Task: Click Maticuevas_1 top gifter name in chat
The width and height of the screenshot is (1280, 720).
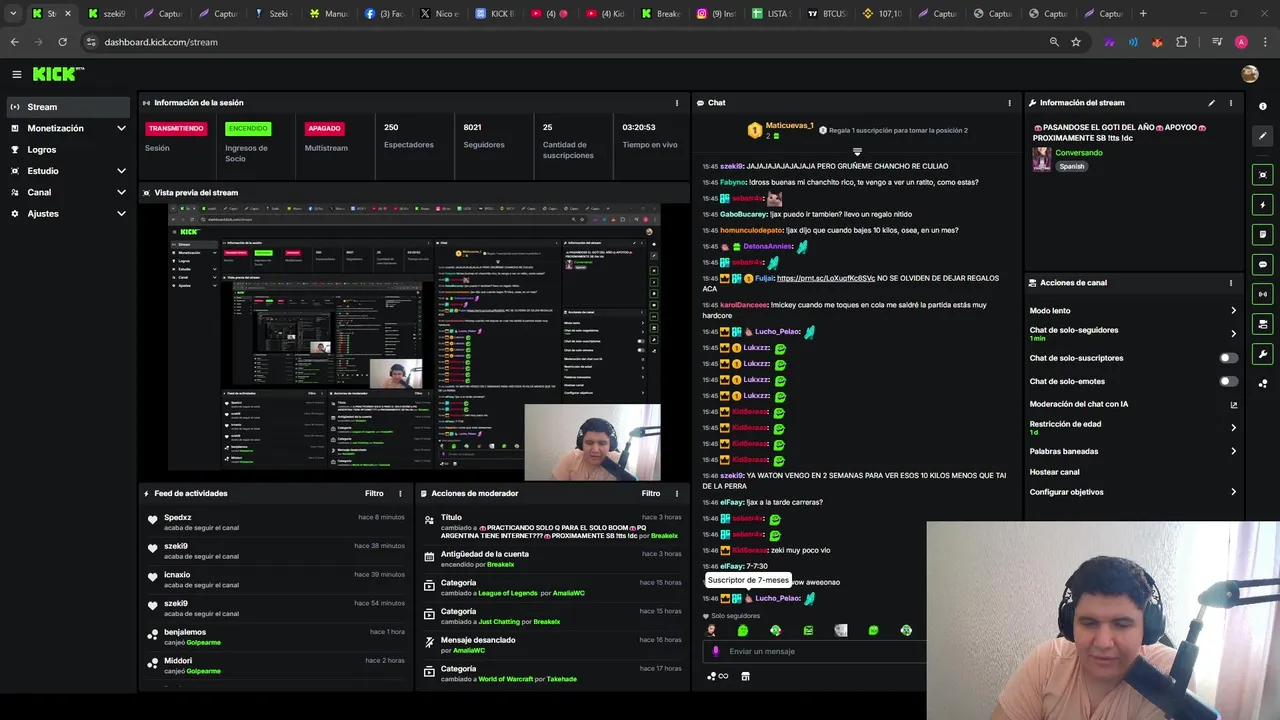Action: pyautogui.click(x=789, y=126)
